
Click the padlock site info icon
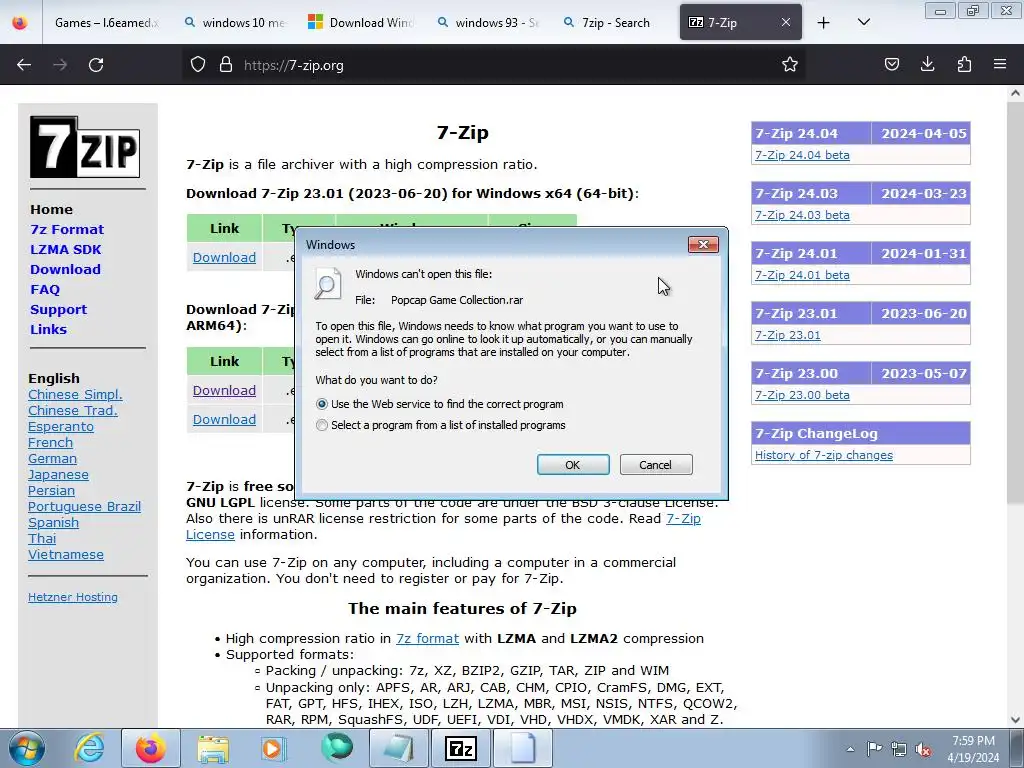(226, 65)
